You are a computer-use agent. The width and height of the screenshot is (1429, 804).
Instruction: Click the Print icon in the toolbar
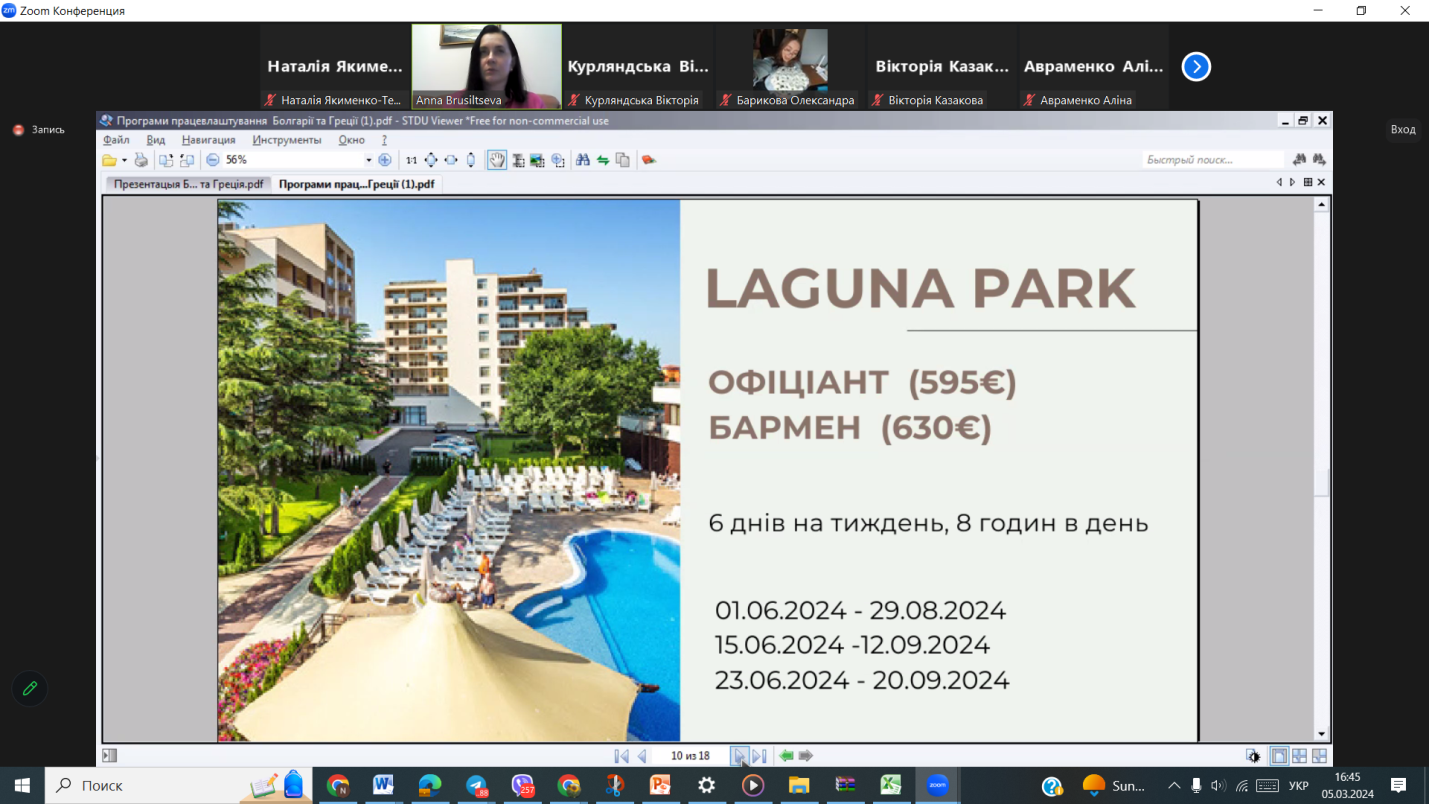click(141, 160)
